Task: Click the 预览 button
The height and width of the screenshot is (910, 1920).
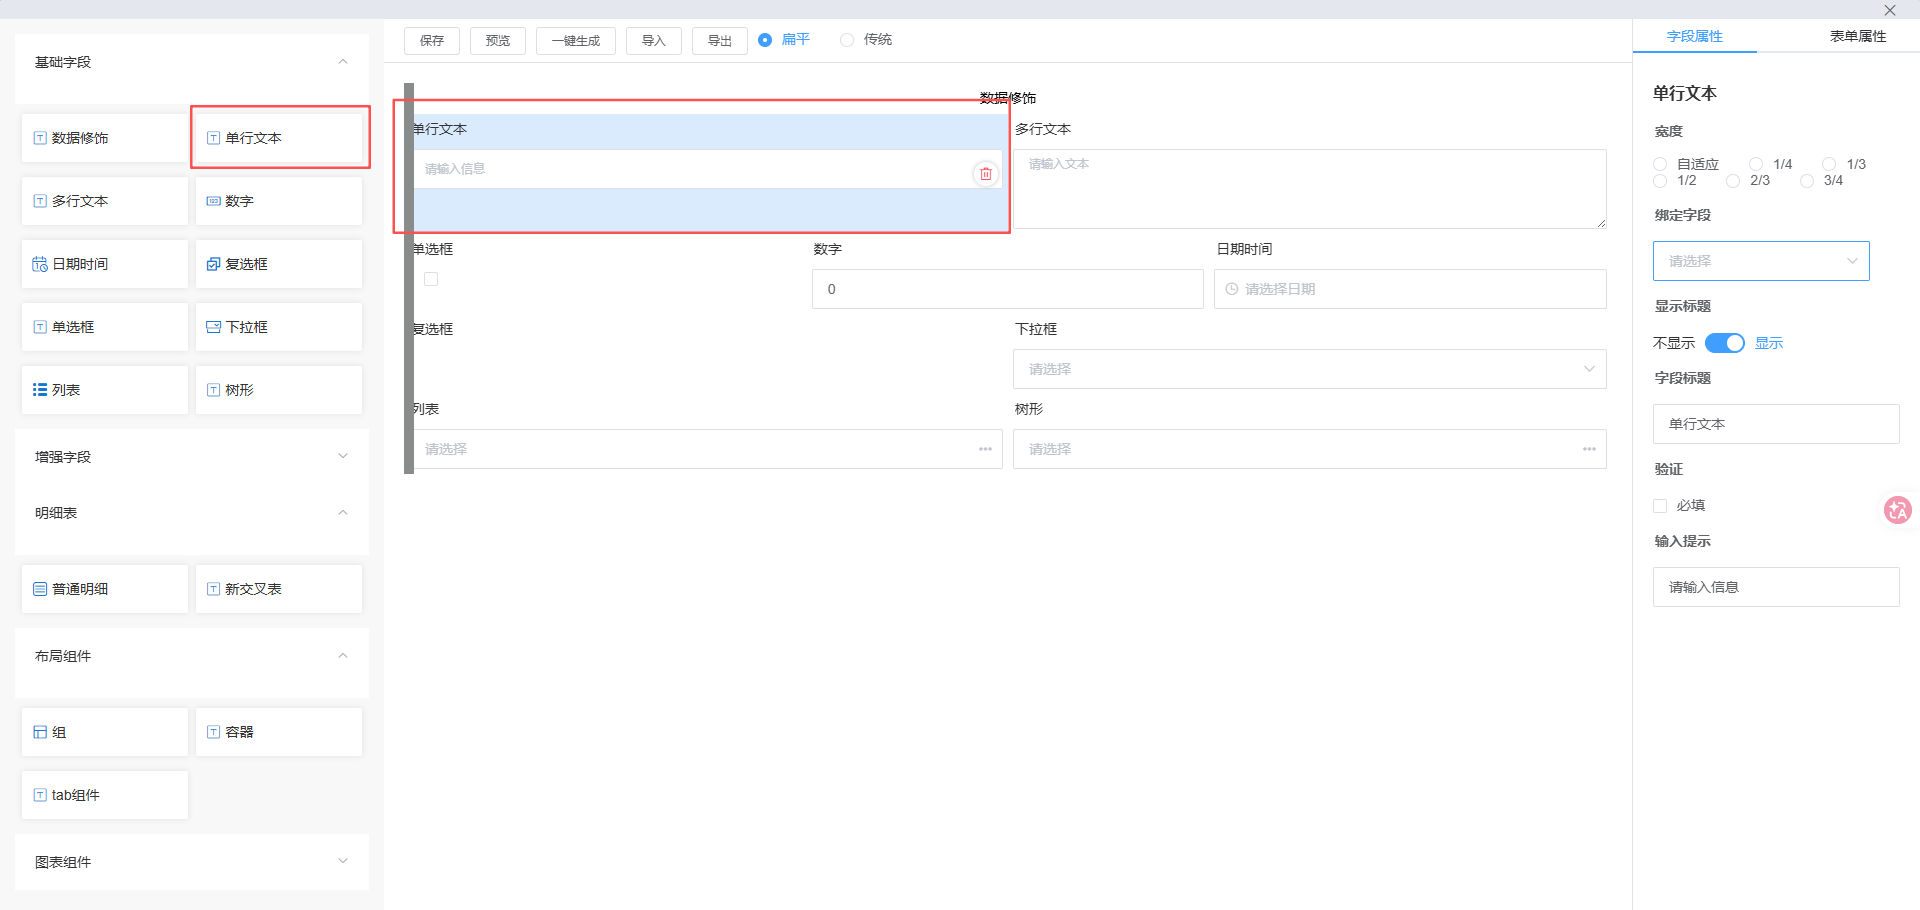Action: point(498,41)
